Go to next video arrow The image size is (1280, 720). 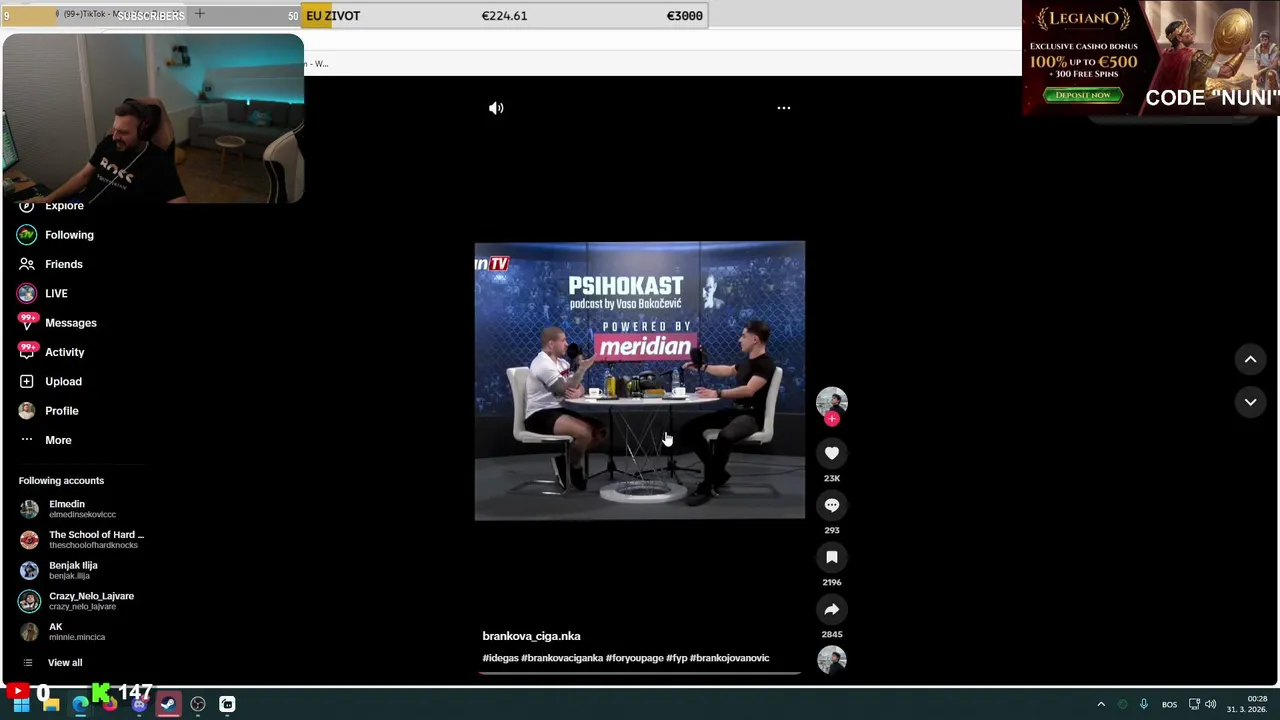click(x=1250, y=402)
